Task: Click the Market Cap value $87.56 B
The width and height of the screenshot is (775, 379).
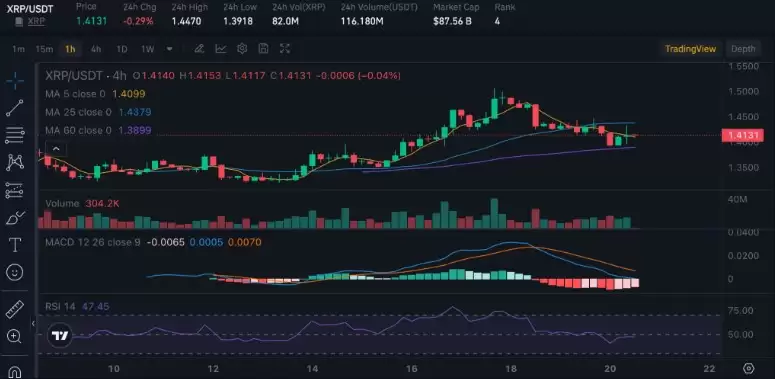Action: click(452, 21)
